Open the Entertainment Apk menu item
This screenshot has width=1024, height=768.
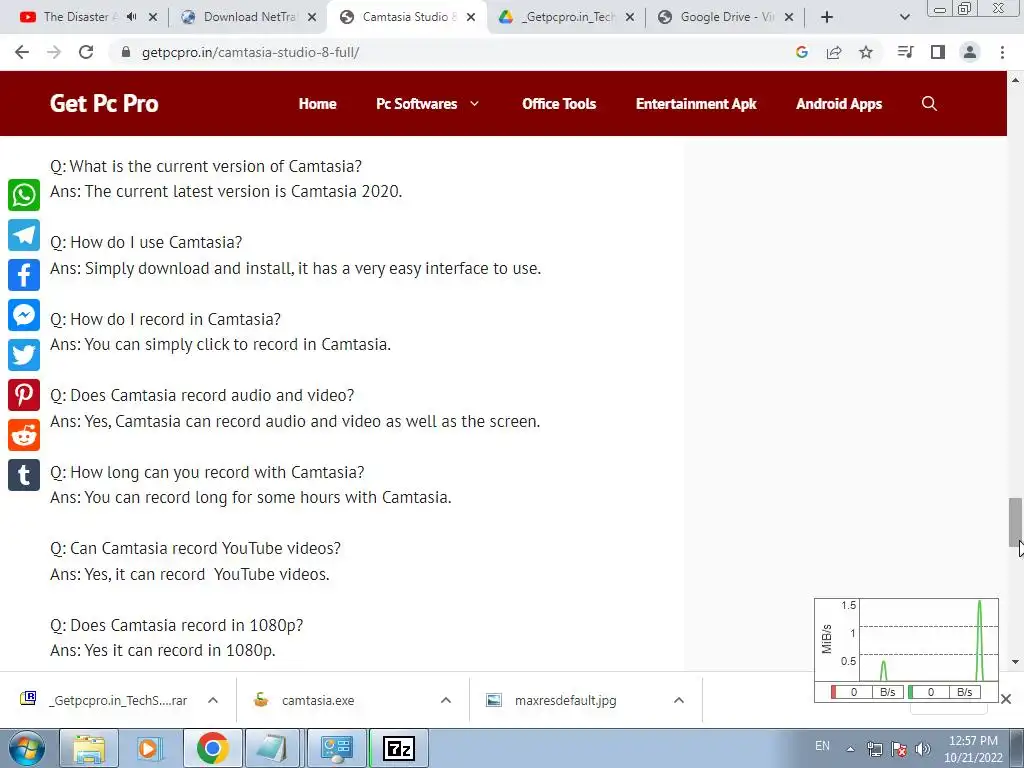tap(696, 104)
